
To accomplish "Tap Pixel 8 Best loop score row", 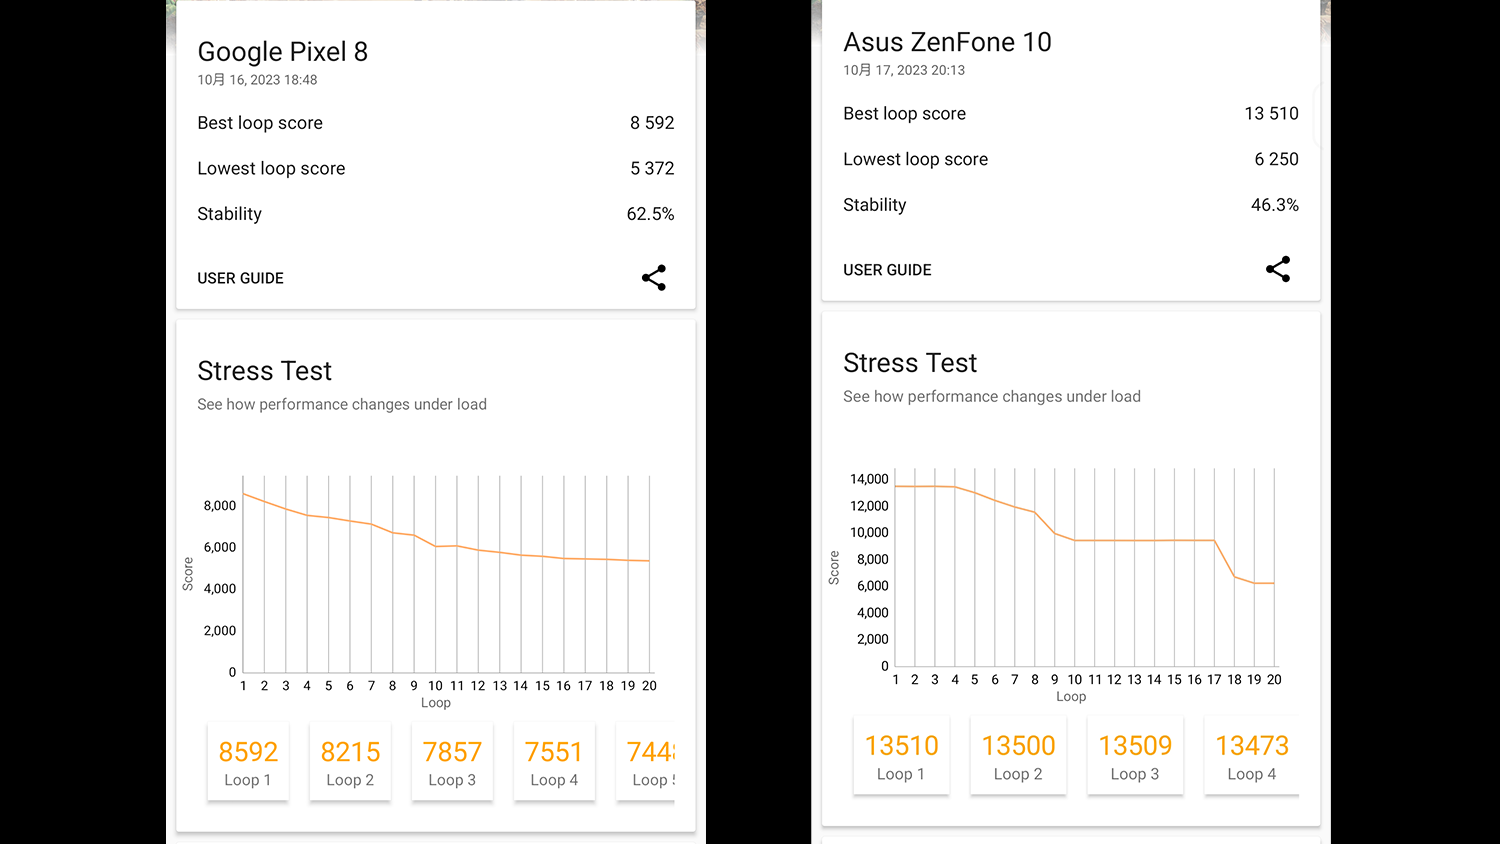I will point(435,123).
